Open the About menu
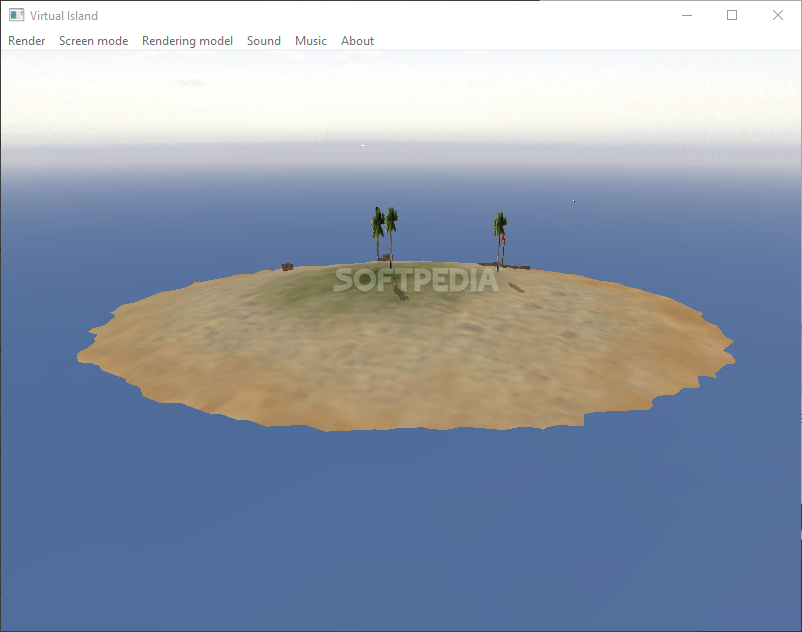 (358, 41)
